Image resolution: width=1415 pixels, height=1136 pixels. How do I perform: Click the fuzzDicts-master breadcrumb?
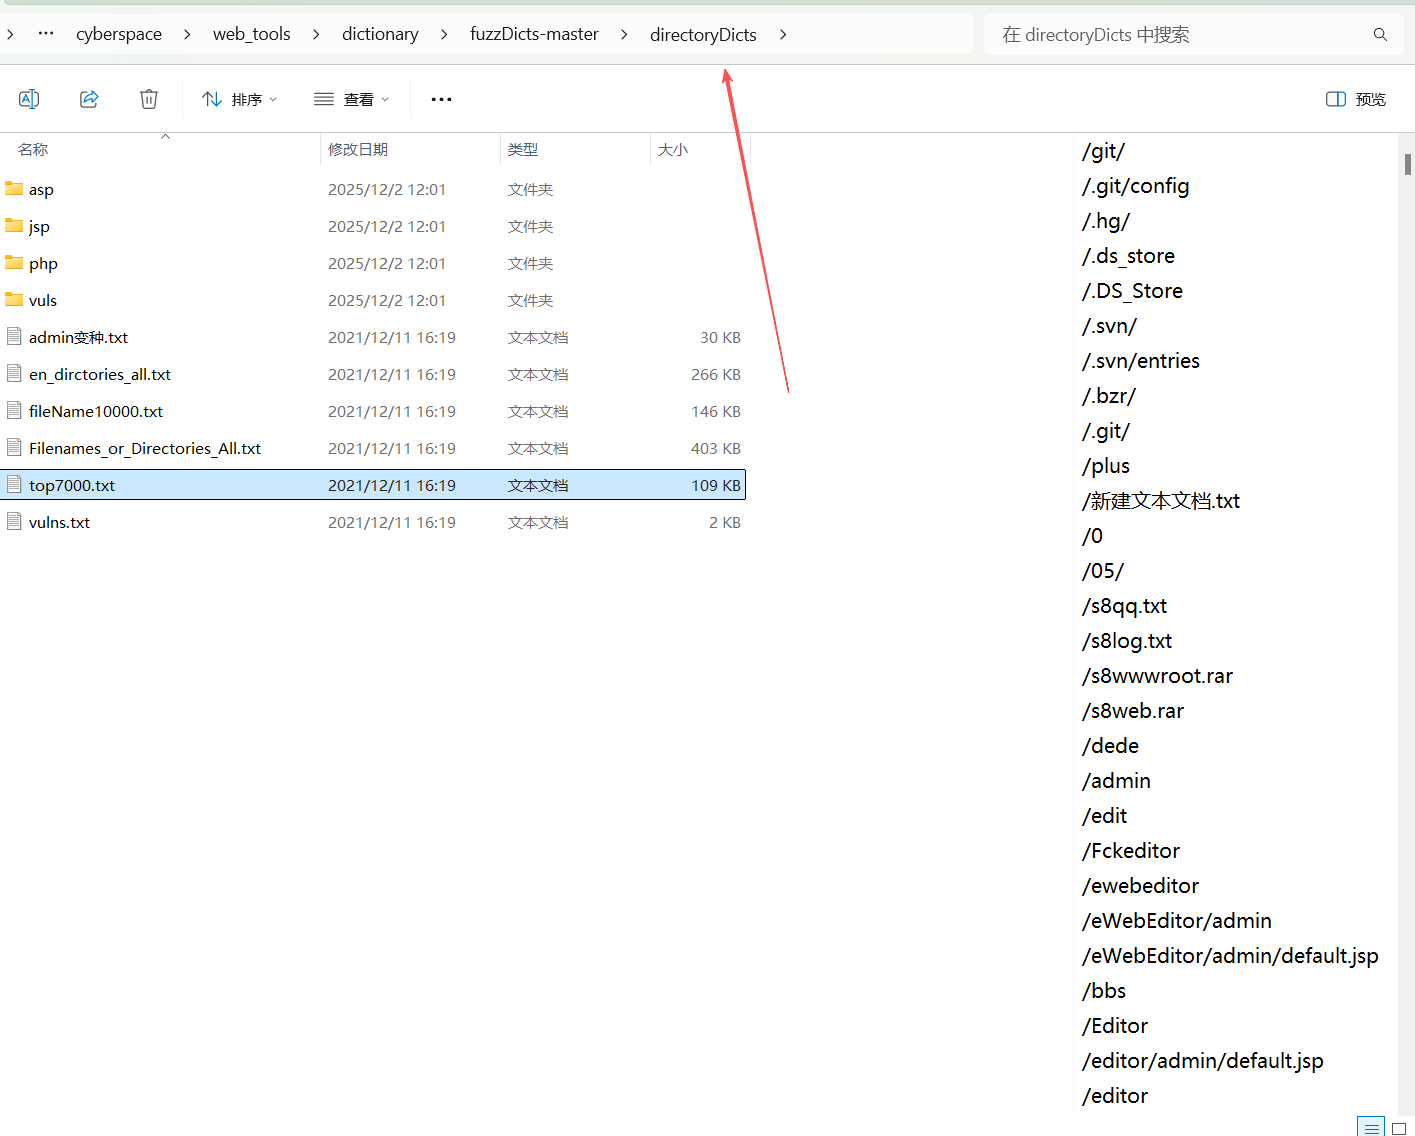coord(534,34)
